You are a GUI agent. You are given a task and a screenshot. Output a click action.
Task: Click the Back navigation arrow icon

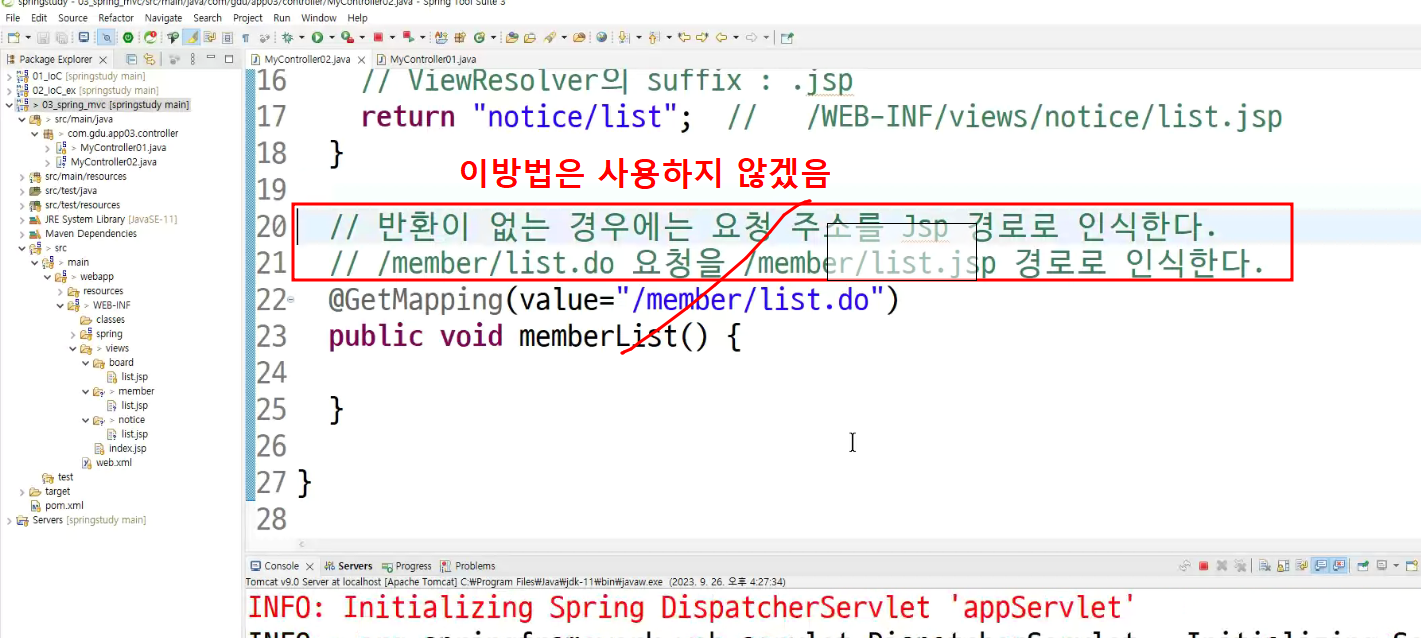point(721,38)
